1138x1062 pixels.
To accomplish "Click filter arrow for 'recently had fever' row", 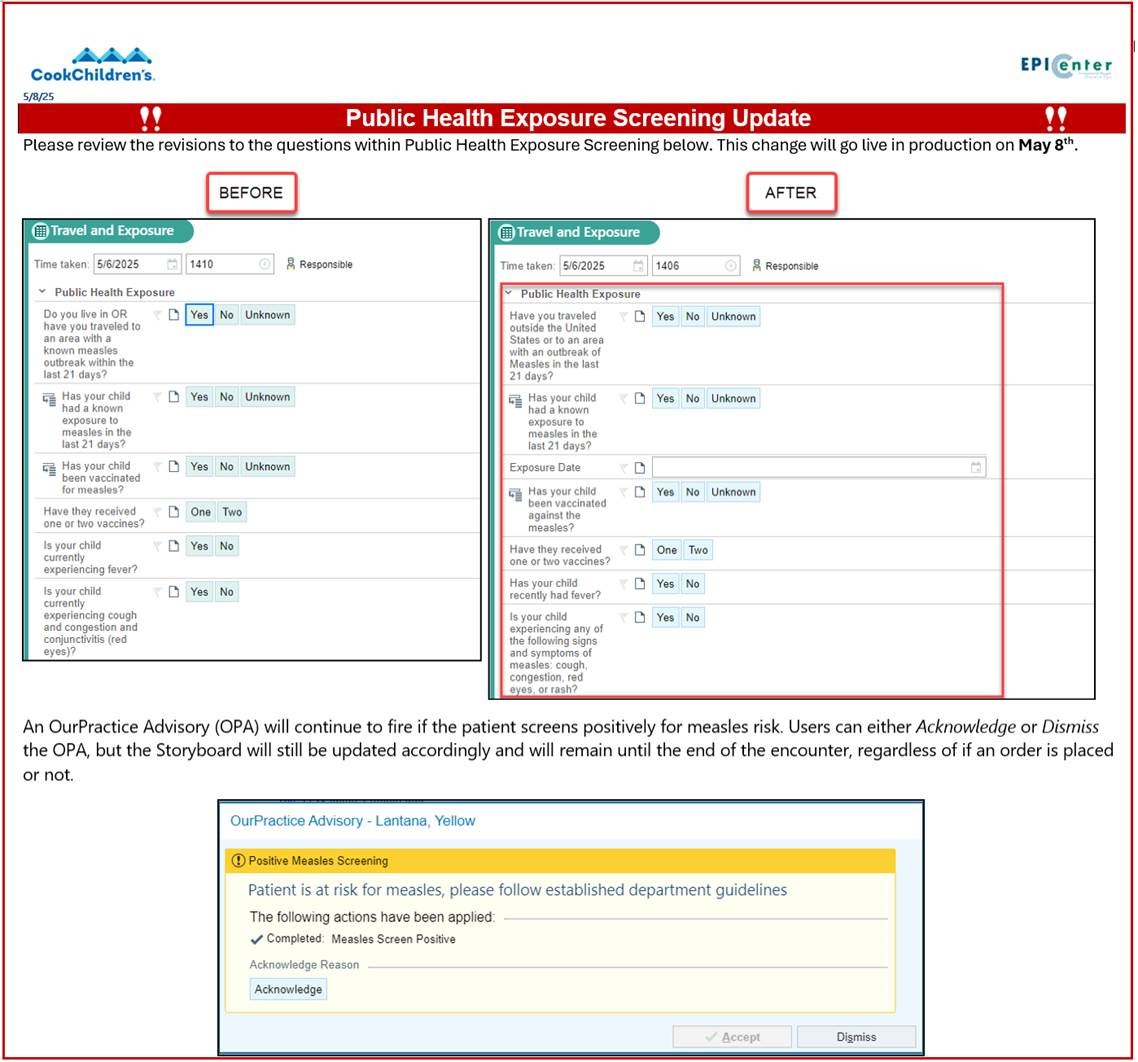I will pos(623,584).
